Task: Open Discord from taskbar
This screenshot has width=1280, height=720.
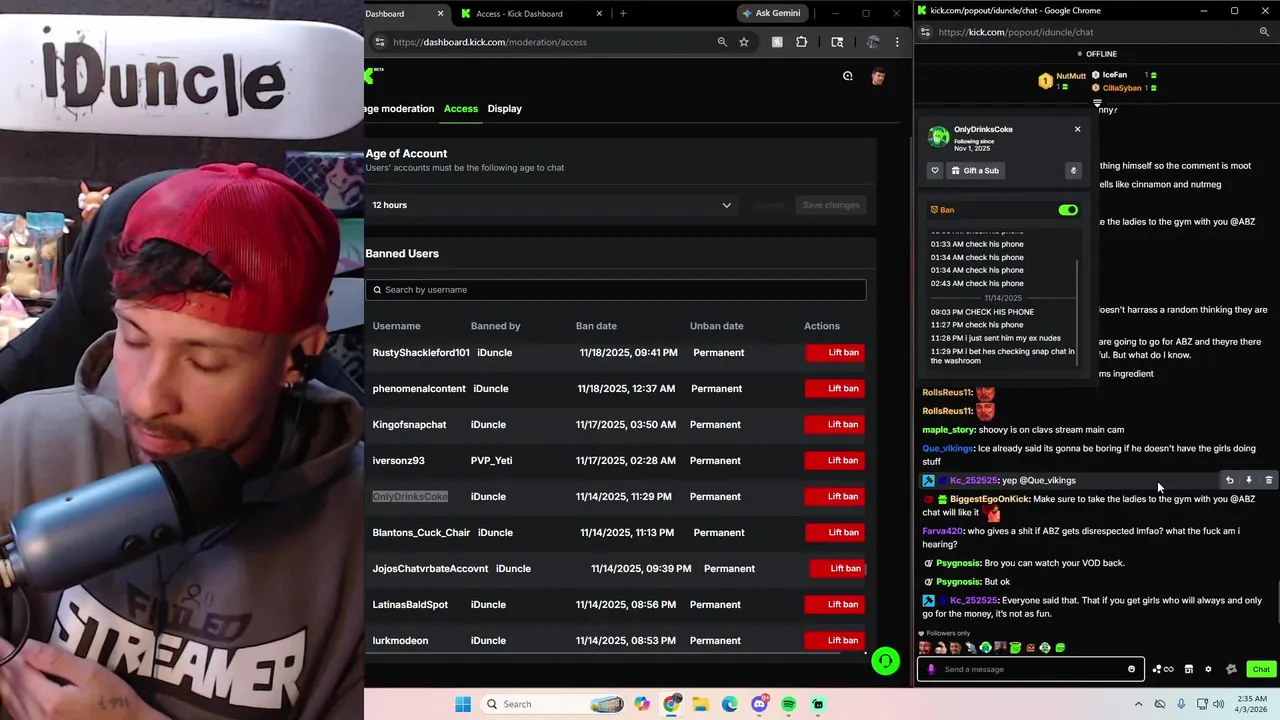Action: (x=759, y=704)
